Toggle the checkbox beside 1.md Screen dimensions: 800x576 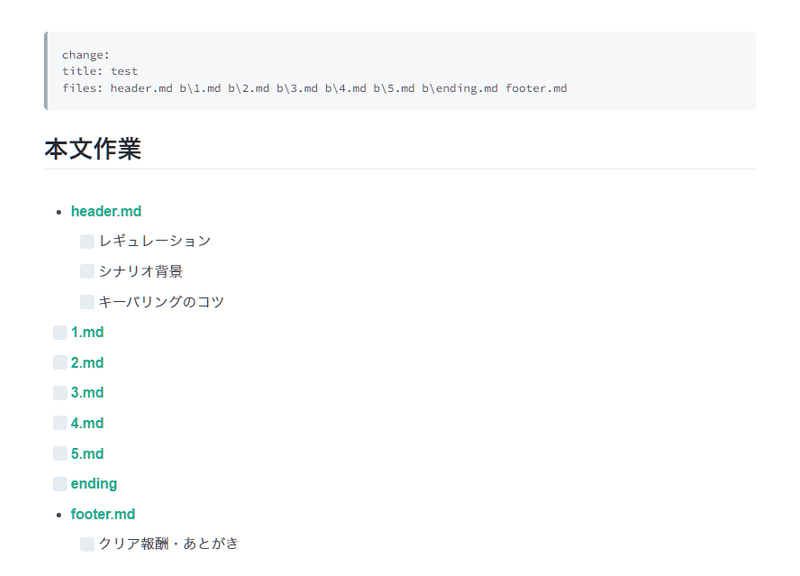60,332
